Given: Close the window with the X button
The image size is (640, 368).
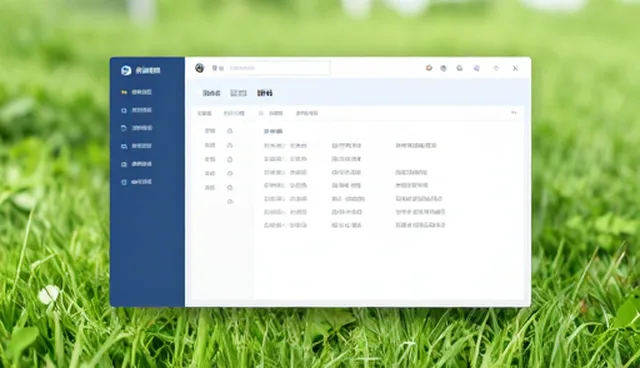Looking at the screenshot, I should pyautogui.click(x=516, y=68).
